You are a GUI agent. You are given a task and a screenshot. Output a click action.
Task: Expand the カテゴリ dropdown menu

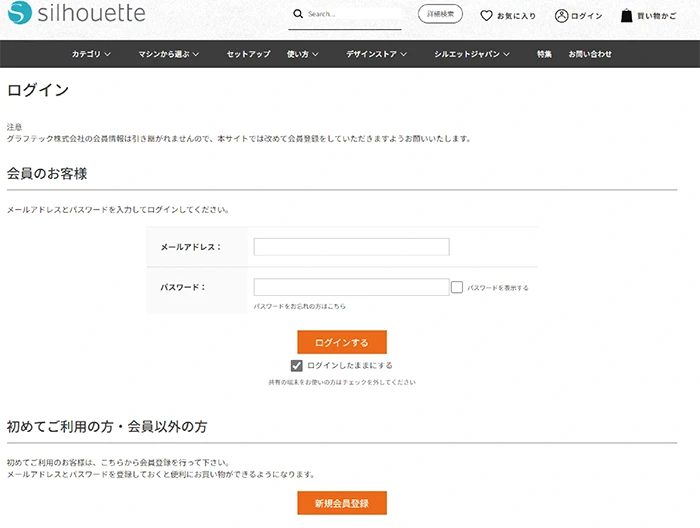click(91, 54)
